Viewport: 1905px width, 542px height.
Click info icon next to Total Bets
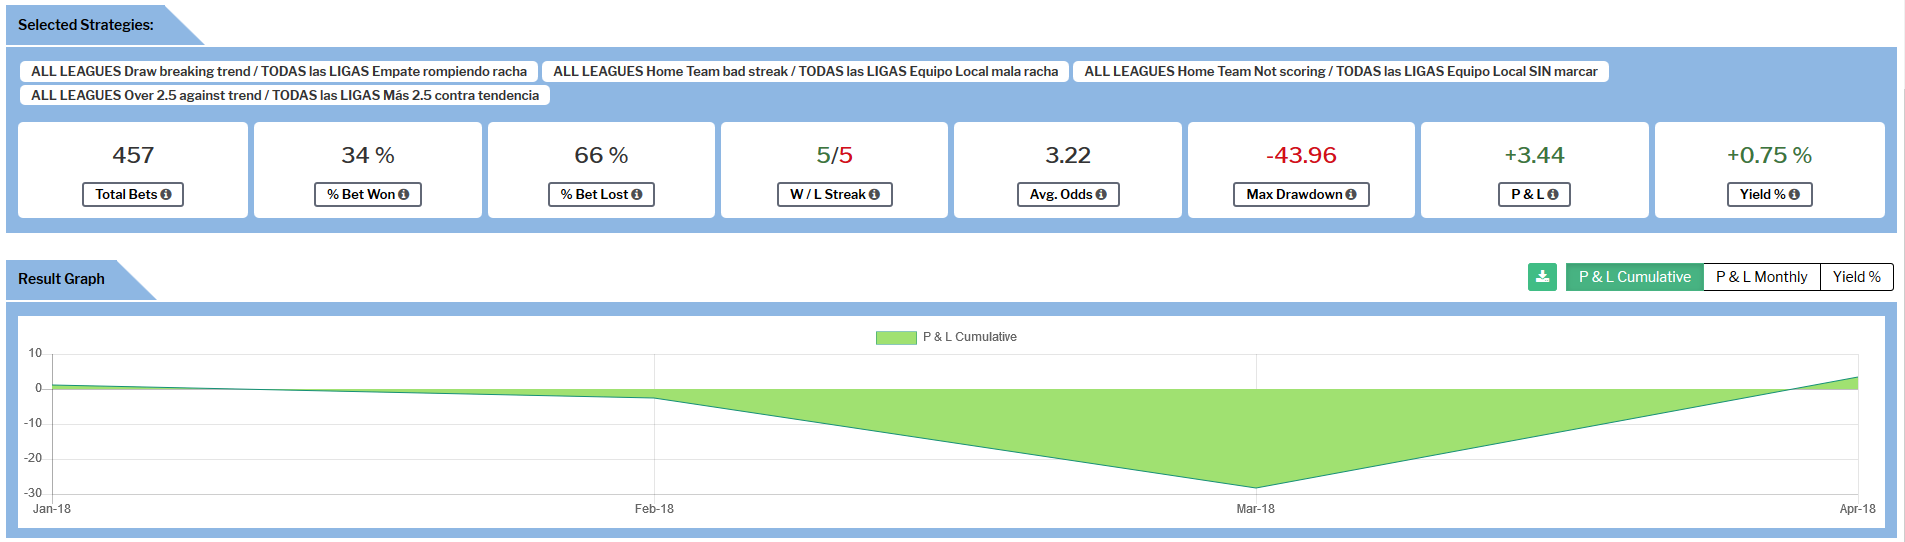pyautogui.click(x=166, y=195)
